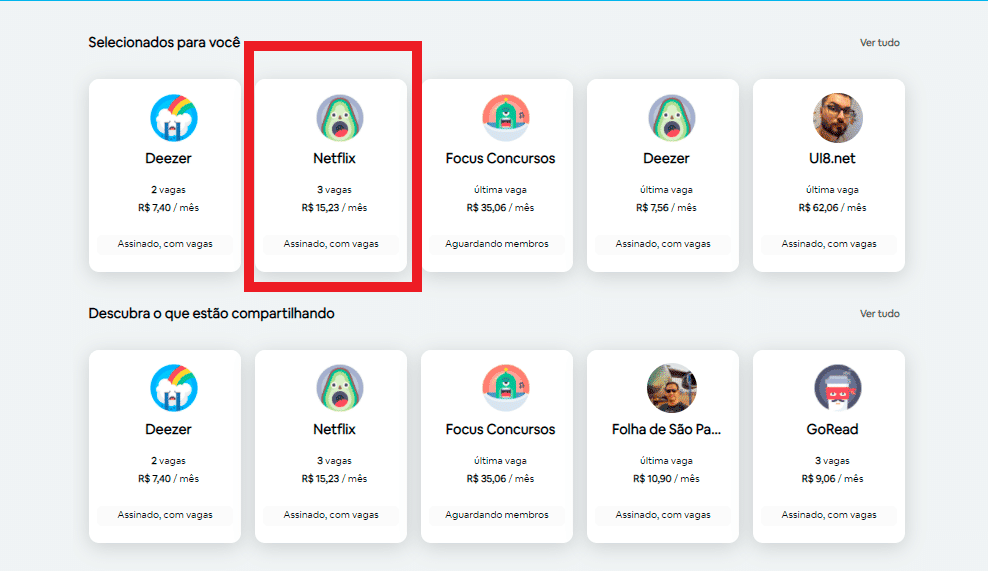Screen dimensions: 988x571
Task: Click 'R$ 15,23 / mês' on Netflix in Descubra
Action: tap(334, 478)
